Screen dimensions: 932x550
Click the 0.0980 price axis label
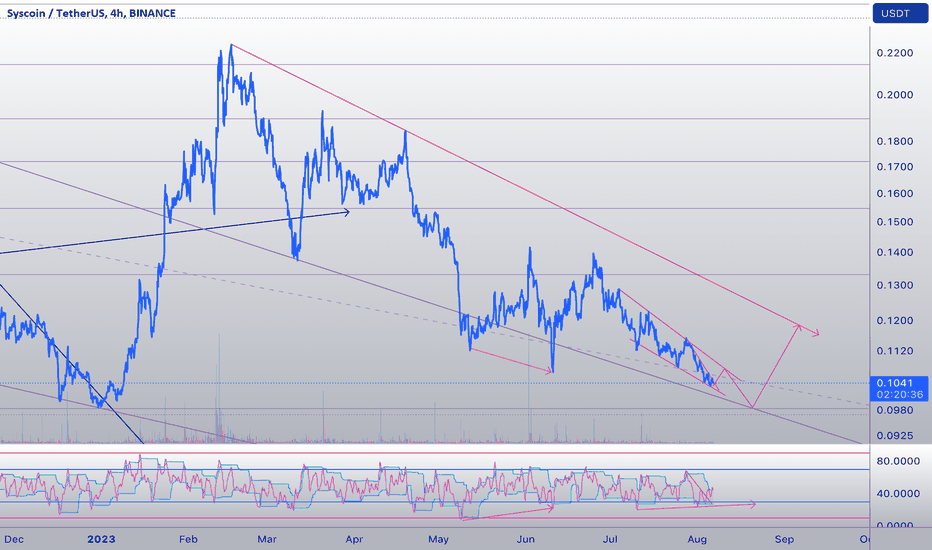tap(895, 410)
